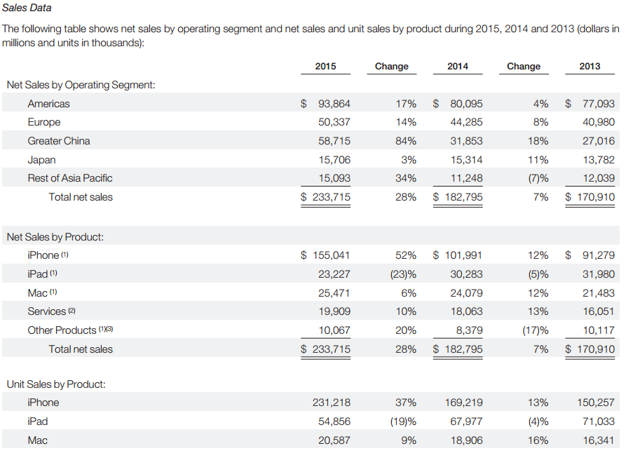Click the Americas row label

click(x=49, y=104)
